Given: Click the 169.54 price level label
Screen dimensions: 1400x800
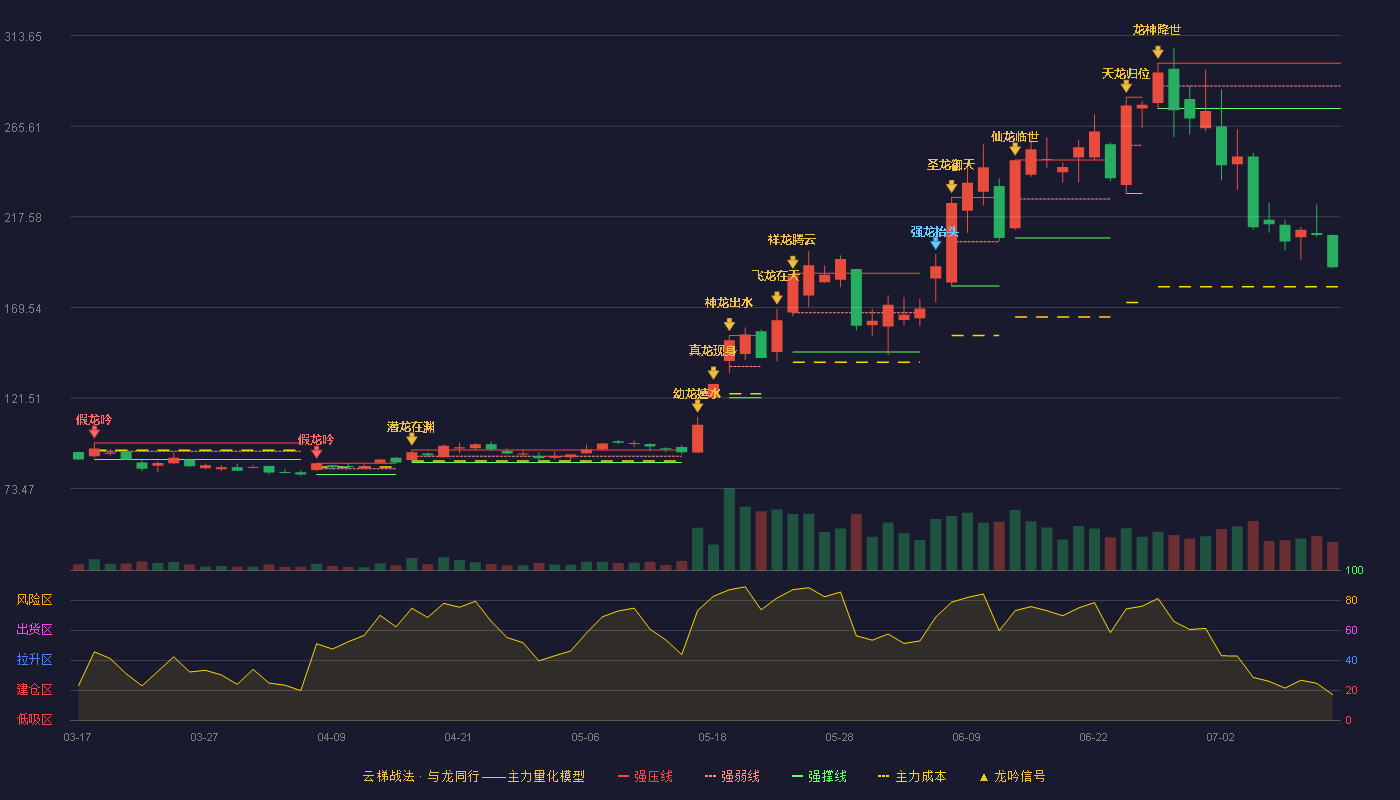Looking at the screenshot, I should 23,308.
